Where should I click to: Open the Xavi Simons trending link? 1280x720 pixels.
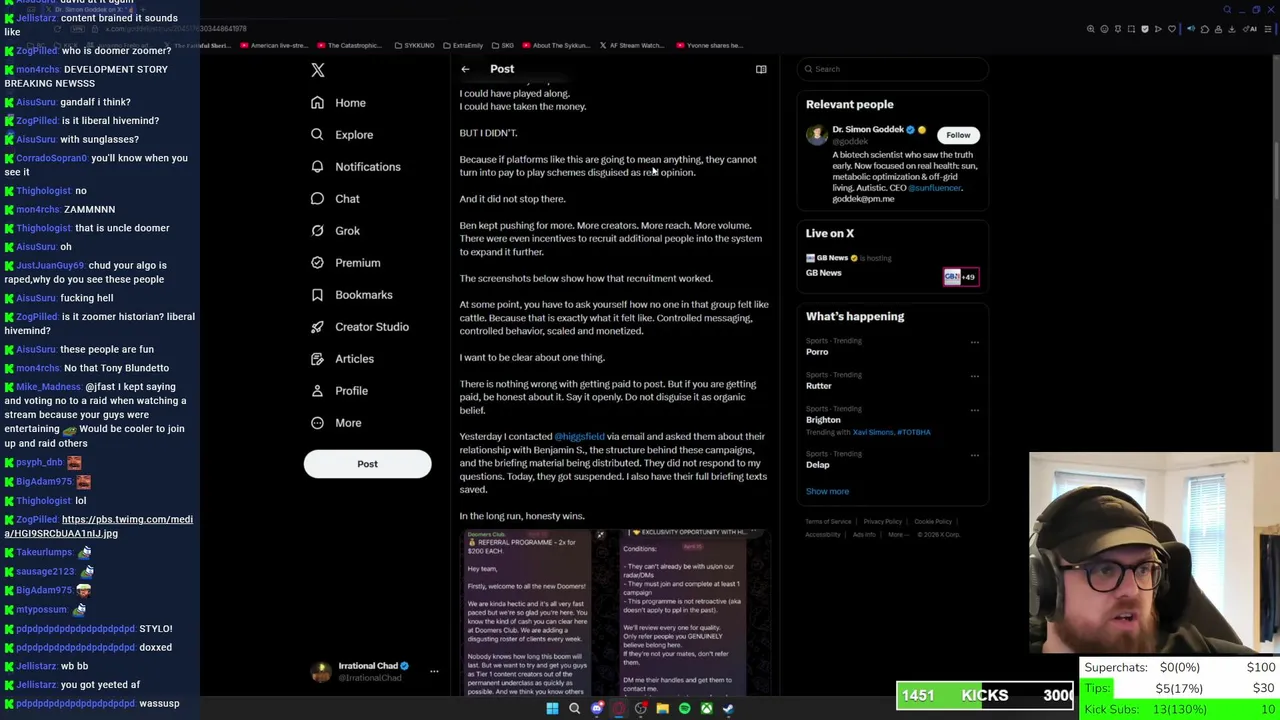(x=873, y=432)
